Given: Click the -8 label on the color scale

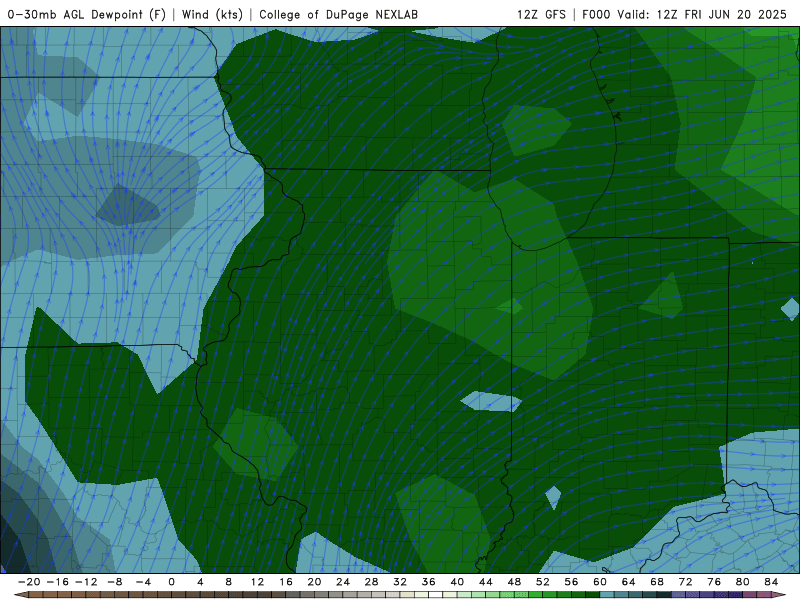Looking at the screenshot, I should tap(115, 582).
